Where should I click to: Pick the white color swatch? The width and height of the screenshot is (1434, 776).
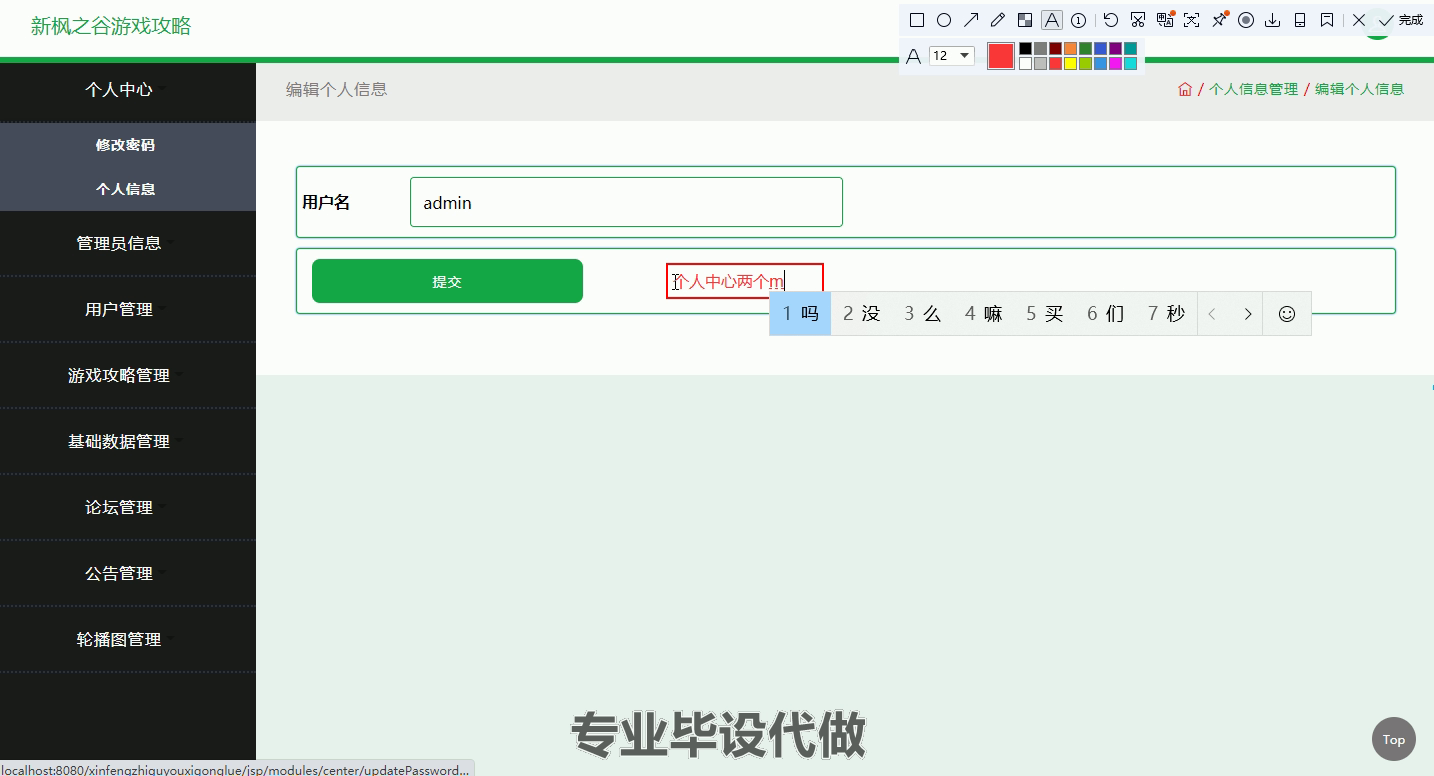[1025, 64]
